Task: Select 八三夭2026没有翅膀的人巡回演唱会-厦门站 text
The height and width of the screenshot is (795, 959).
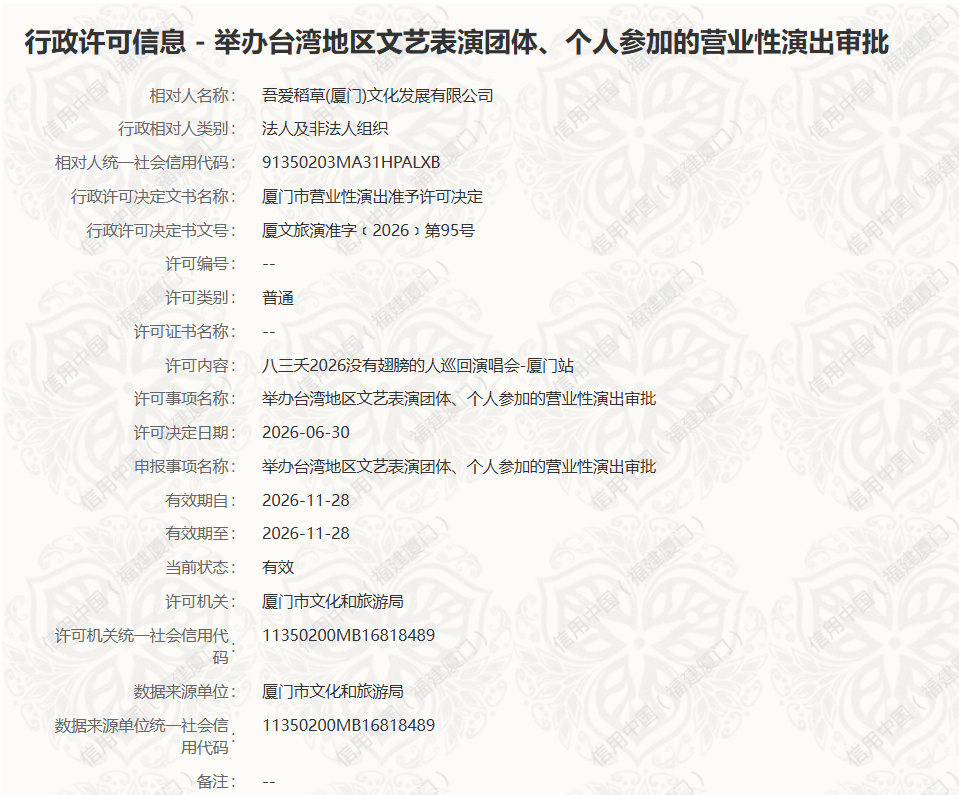Action: pos(418,365)
